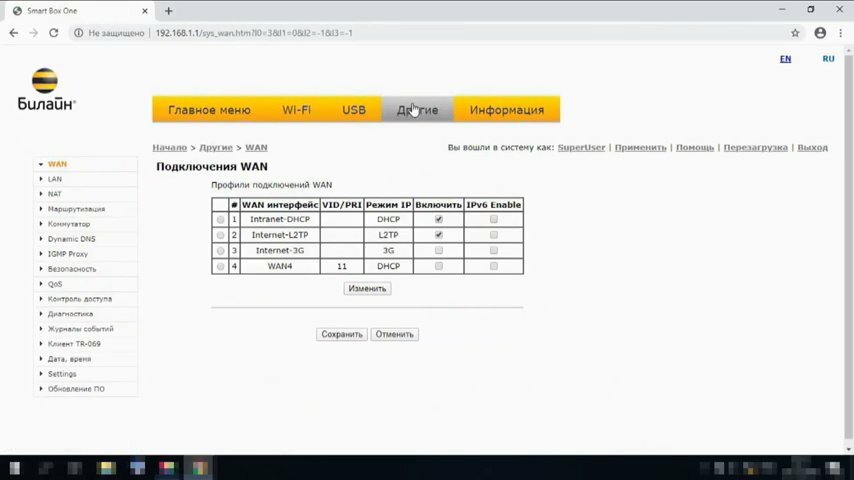Follow the Другие breadcrumb link
This screenshot has width=854, height=480.
(216, 148)
